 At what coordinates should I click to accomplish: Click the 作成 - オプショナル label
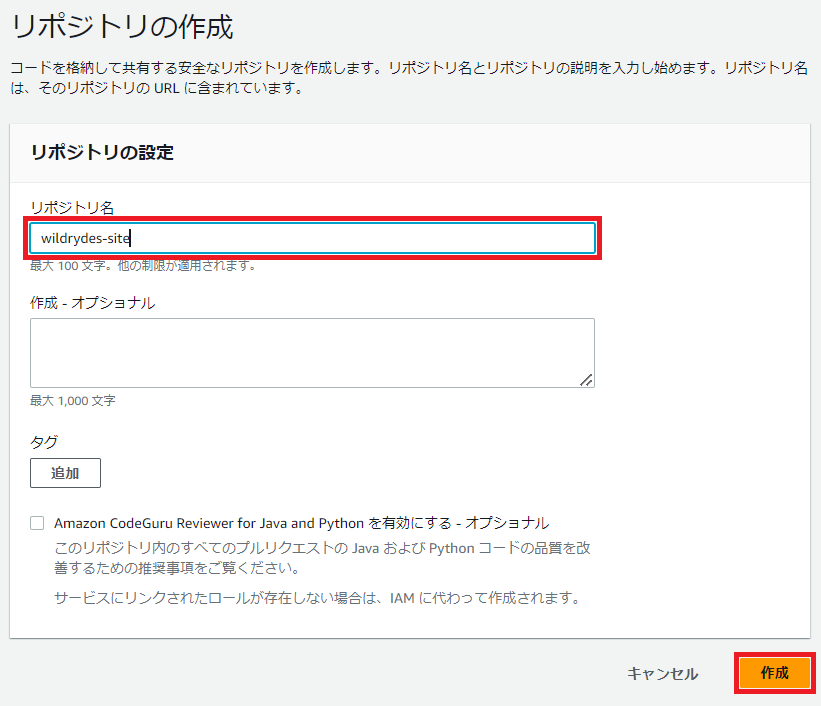pyautogui.click(x=93, y=303)
